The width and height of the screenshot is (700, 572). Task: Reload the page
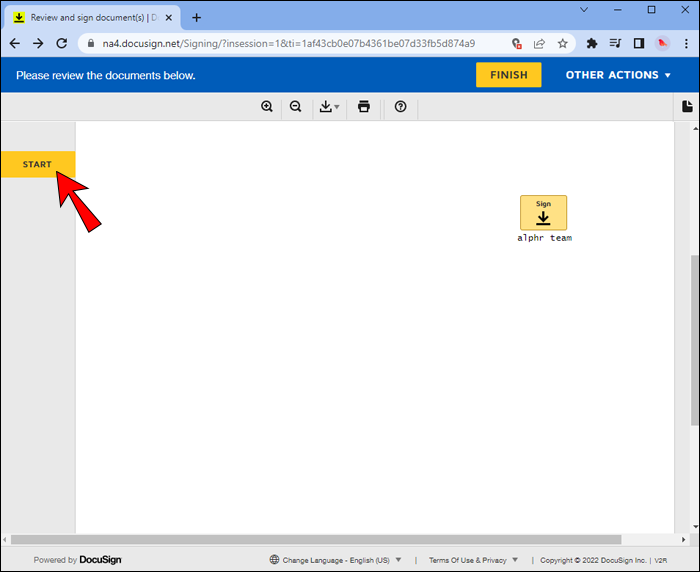62,43
